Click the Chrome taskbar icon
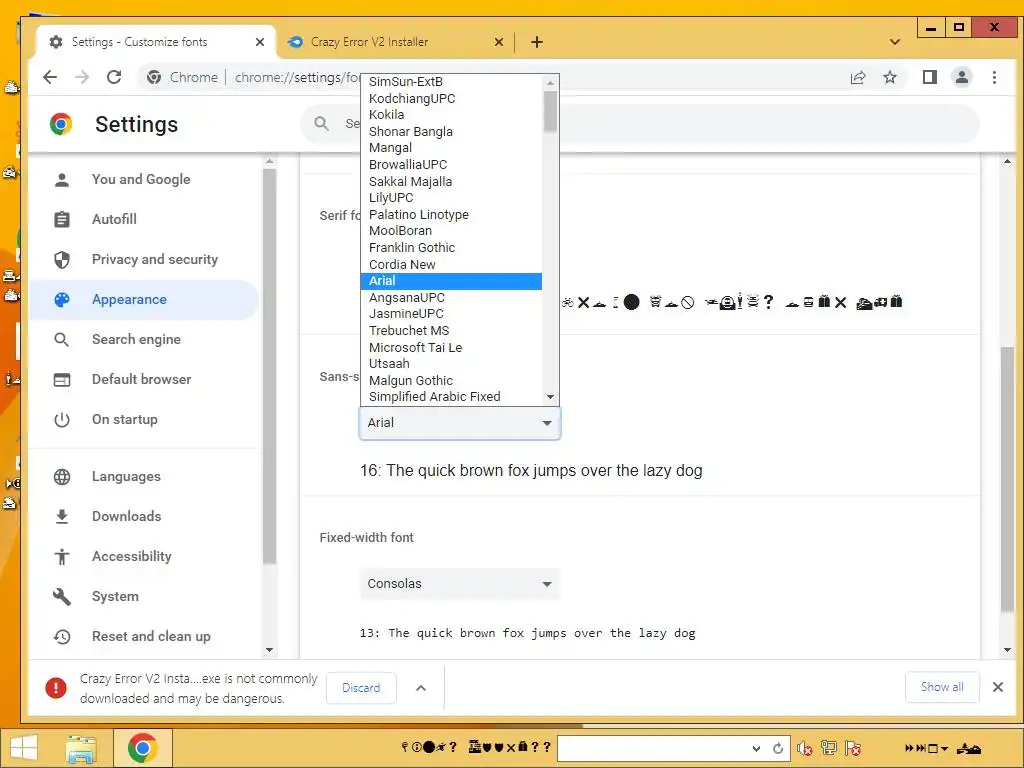1024x768 pixels. (142, 748)
